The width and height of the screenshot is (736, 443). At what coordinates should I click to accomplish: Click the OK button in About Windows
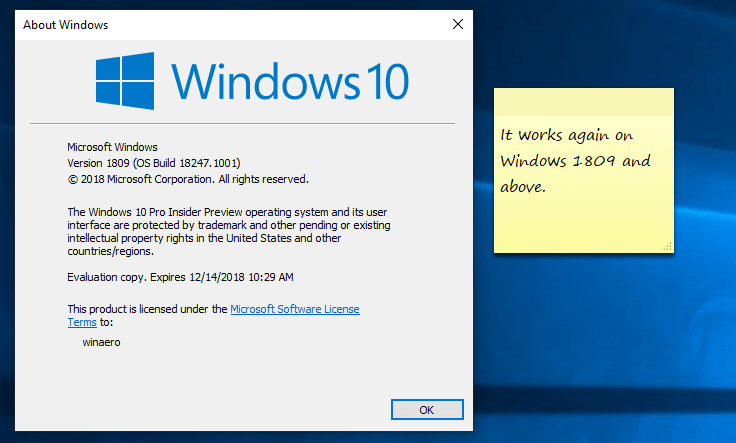pyautogui.click(x=427, y=410)
